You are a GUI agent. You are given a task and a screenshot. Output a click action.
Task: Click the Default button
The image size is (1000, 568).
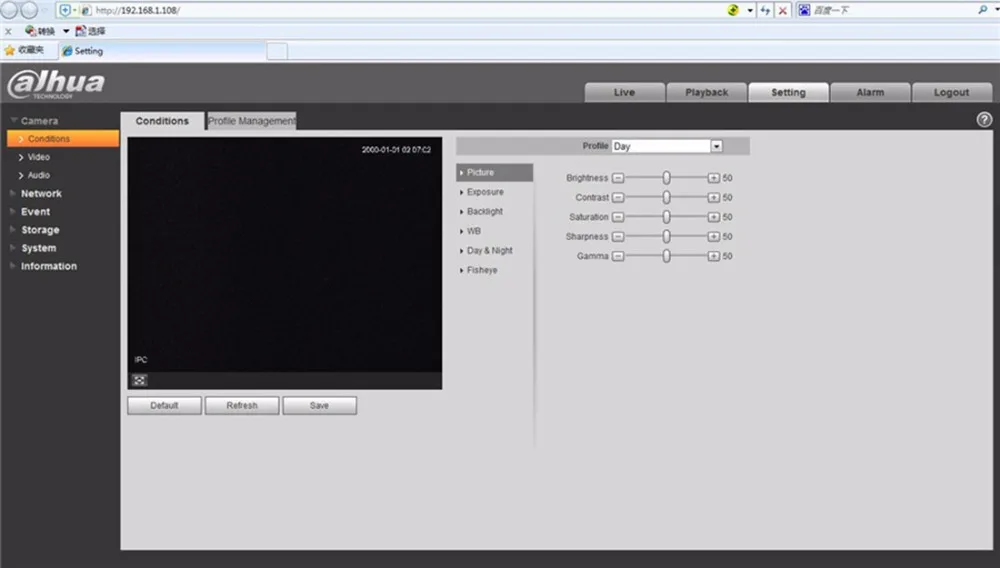pyautogui.click(x=165, y=405)
